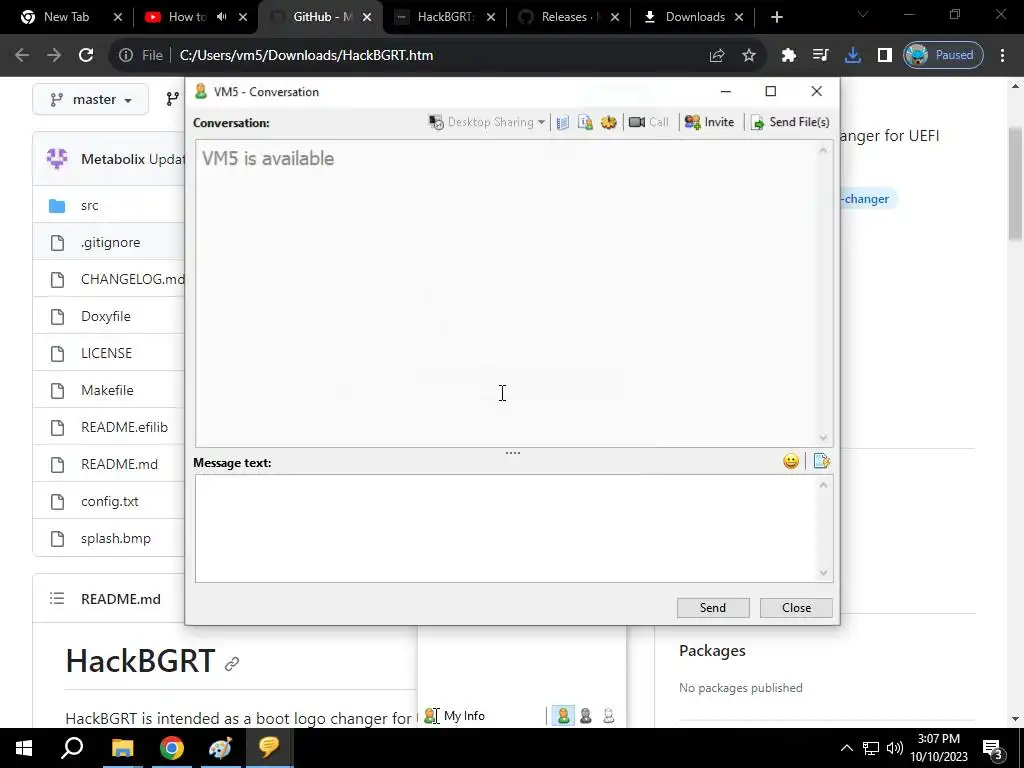1024x768 pixels.
Task: Click Metabolix author name
Action: [113, 159]
